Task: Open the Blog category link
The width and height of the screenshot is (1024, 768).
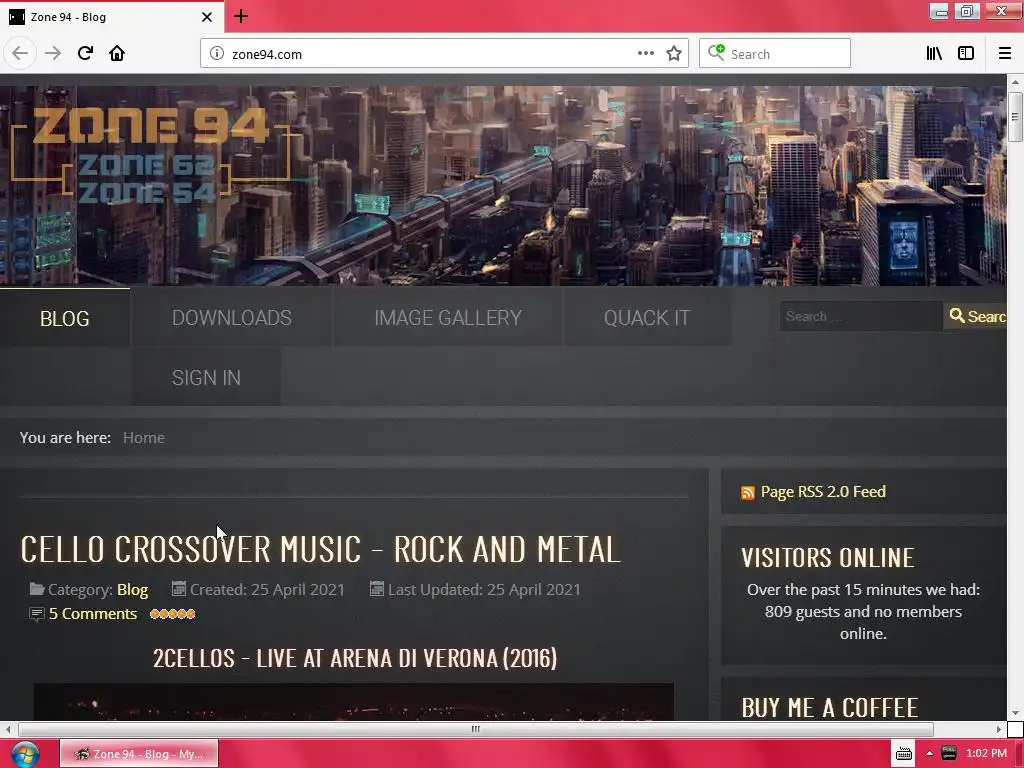Action: [x=133, y=590]
